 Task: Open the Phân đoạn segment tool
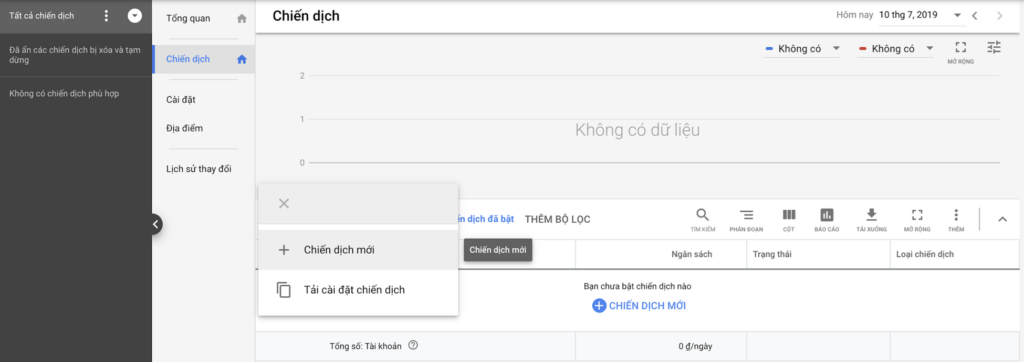pyautogui.click(x=746, y=220)
